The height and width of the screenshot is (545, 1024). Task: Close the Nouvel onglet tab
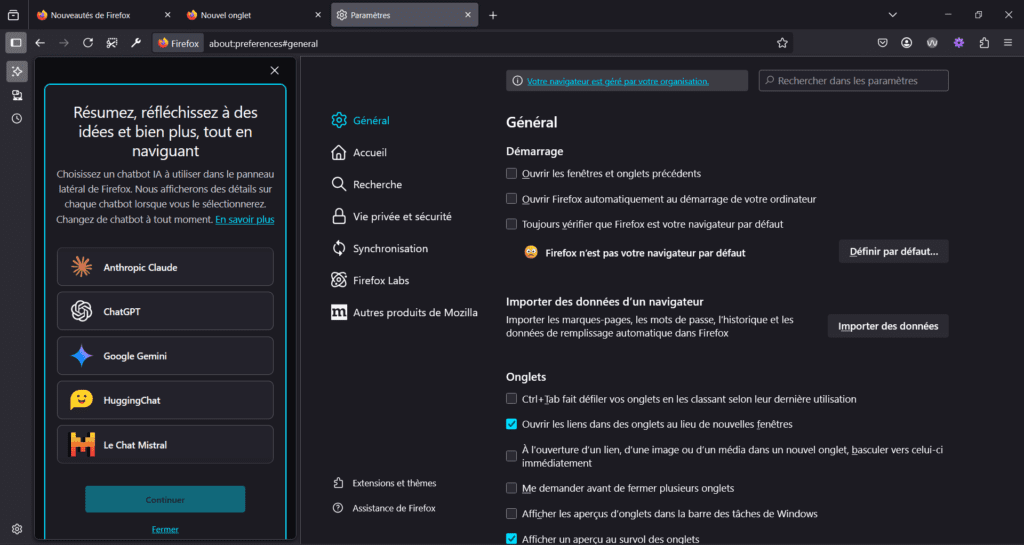pyautogui.click(x=318, y=15)
